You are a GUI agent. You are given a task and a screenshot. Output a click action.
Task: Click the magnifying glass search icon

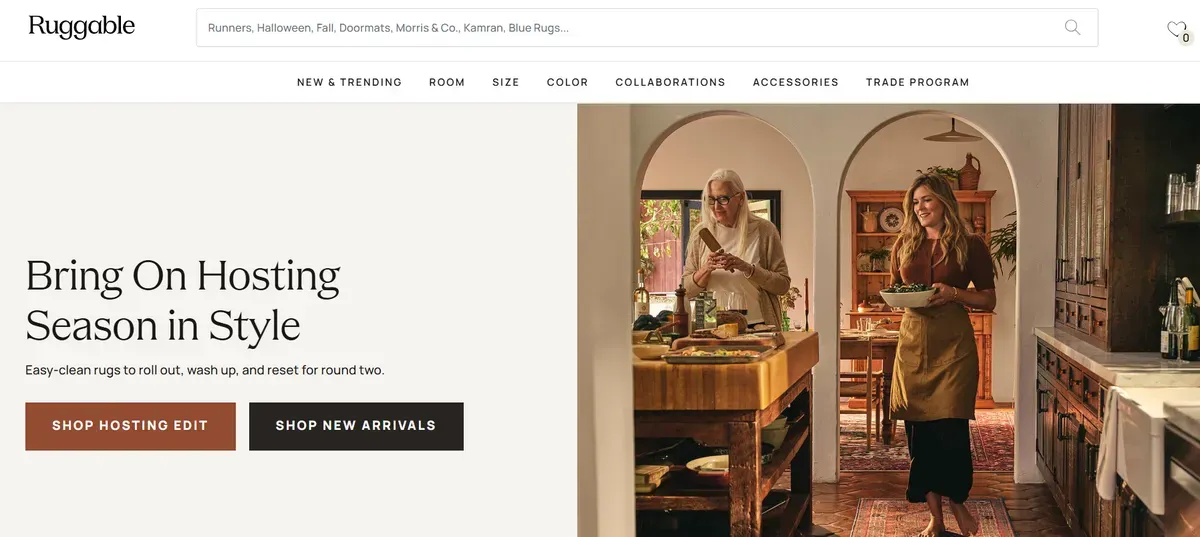(1072, 28)
